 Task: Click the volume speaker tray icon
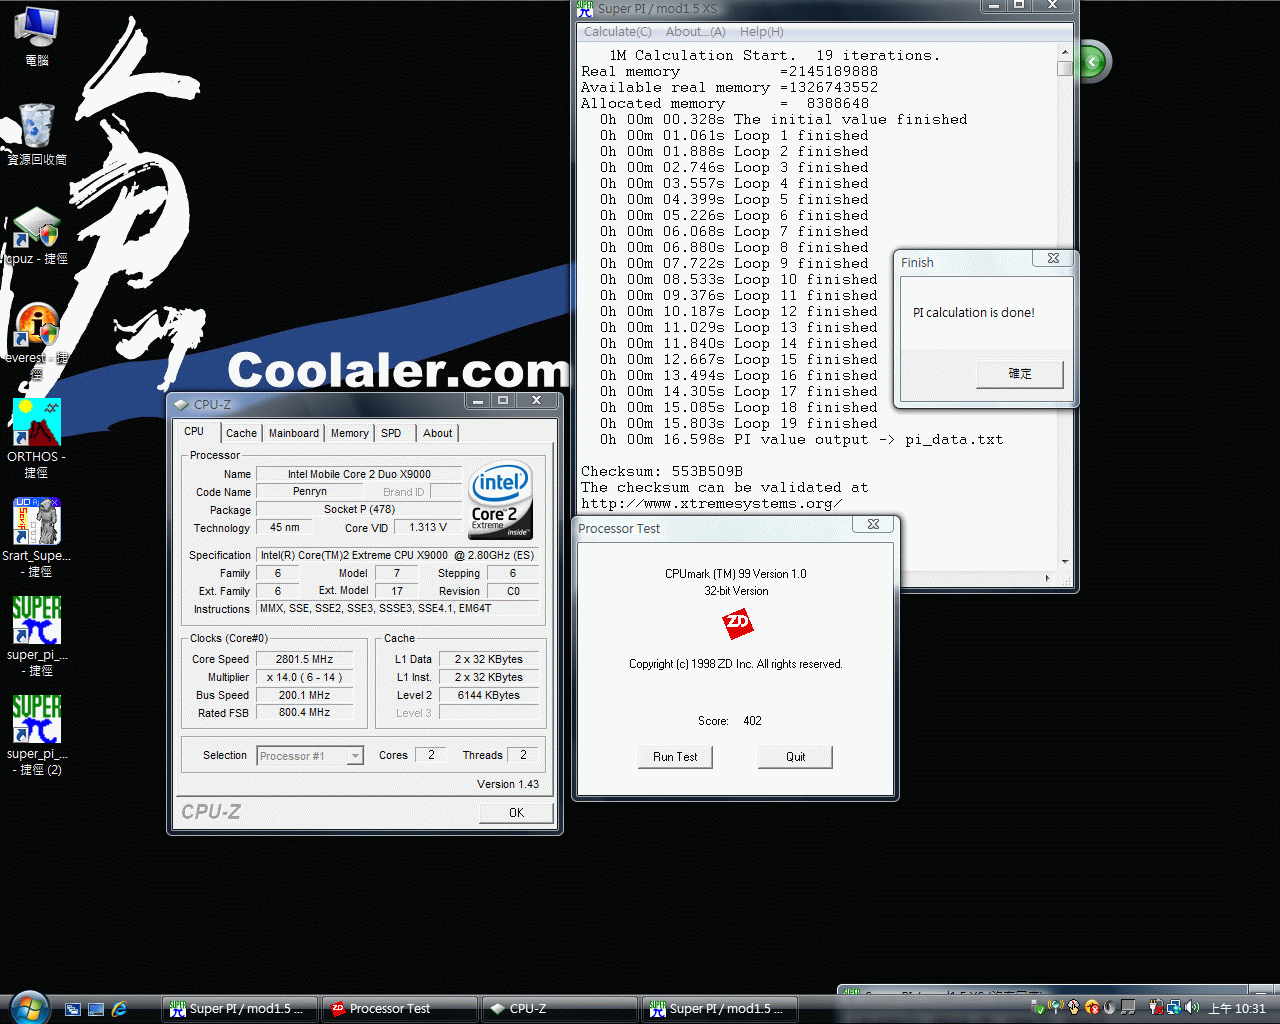tap(1192, 1007)
